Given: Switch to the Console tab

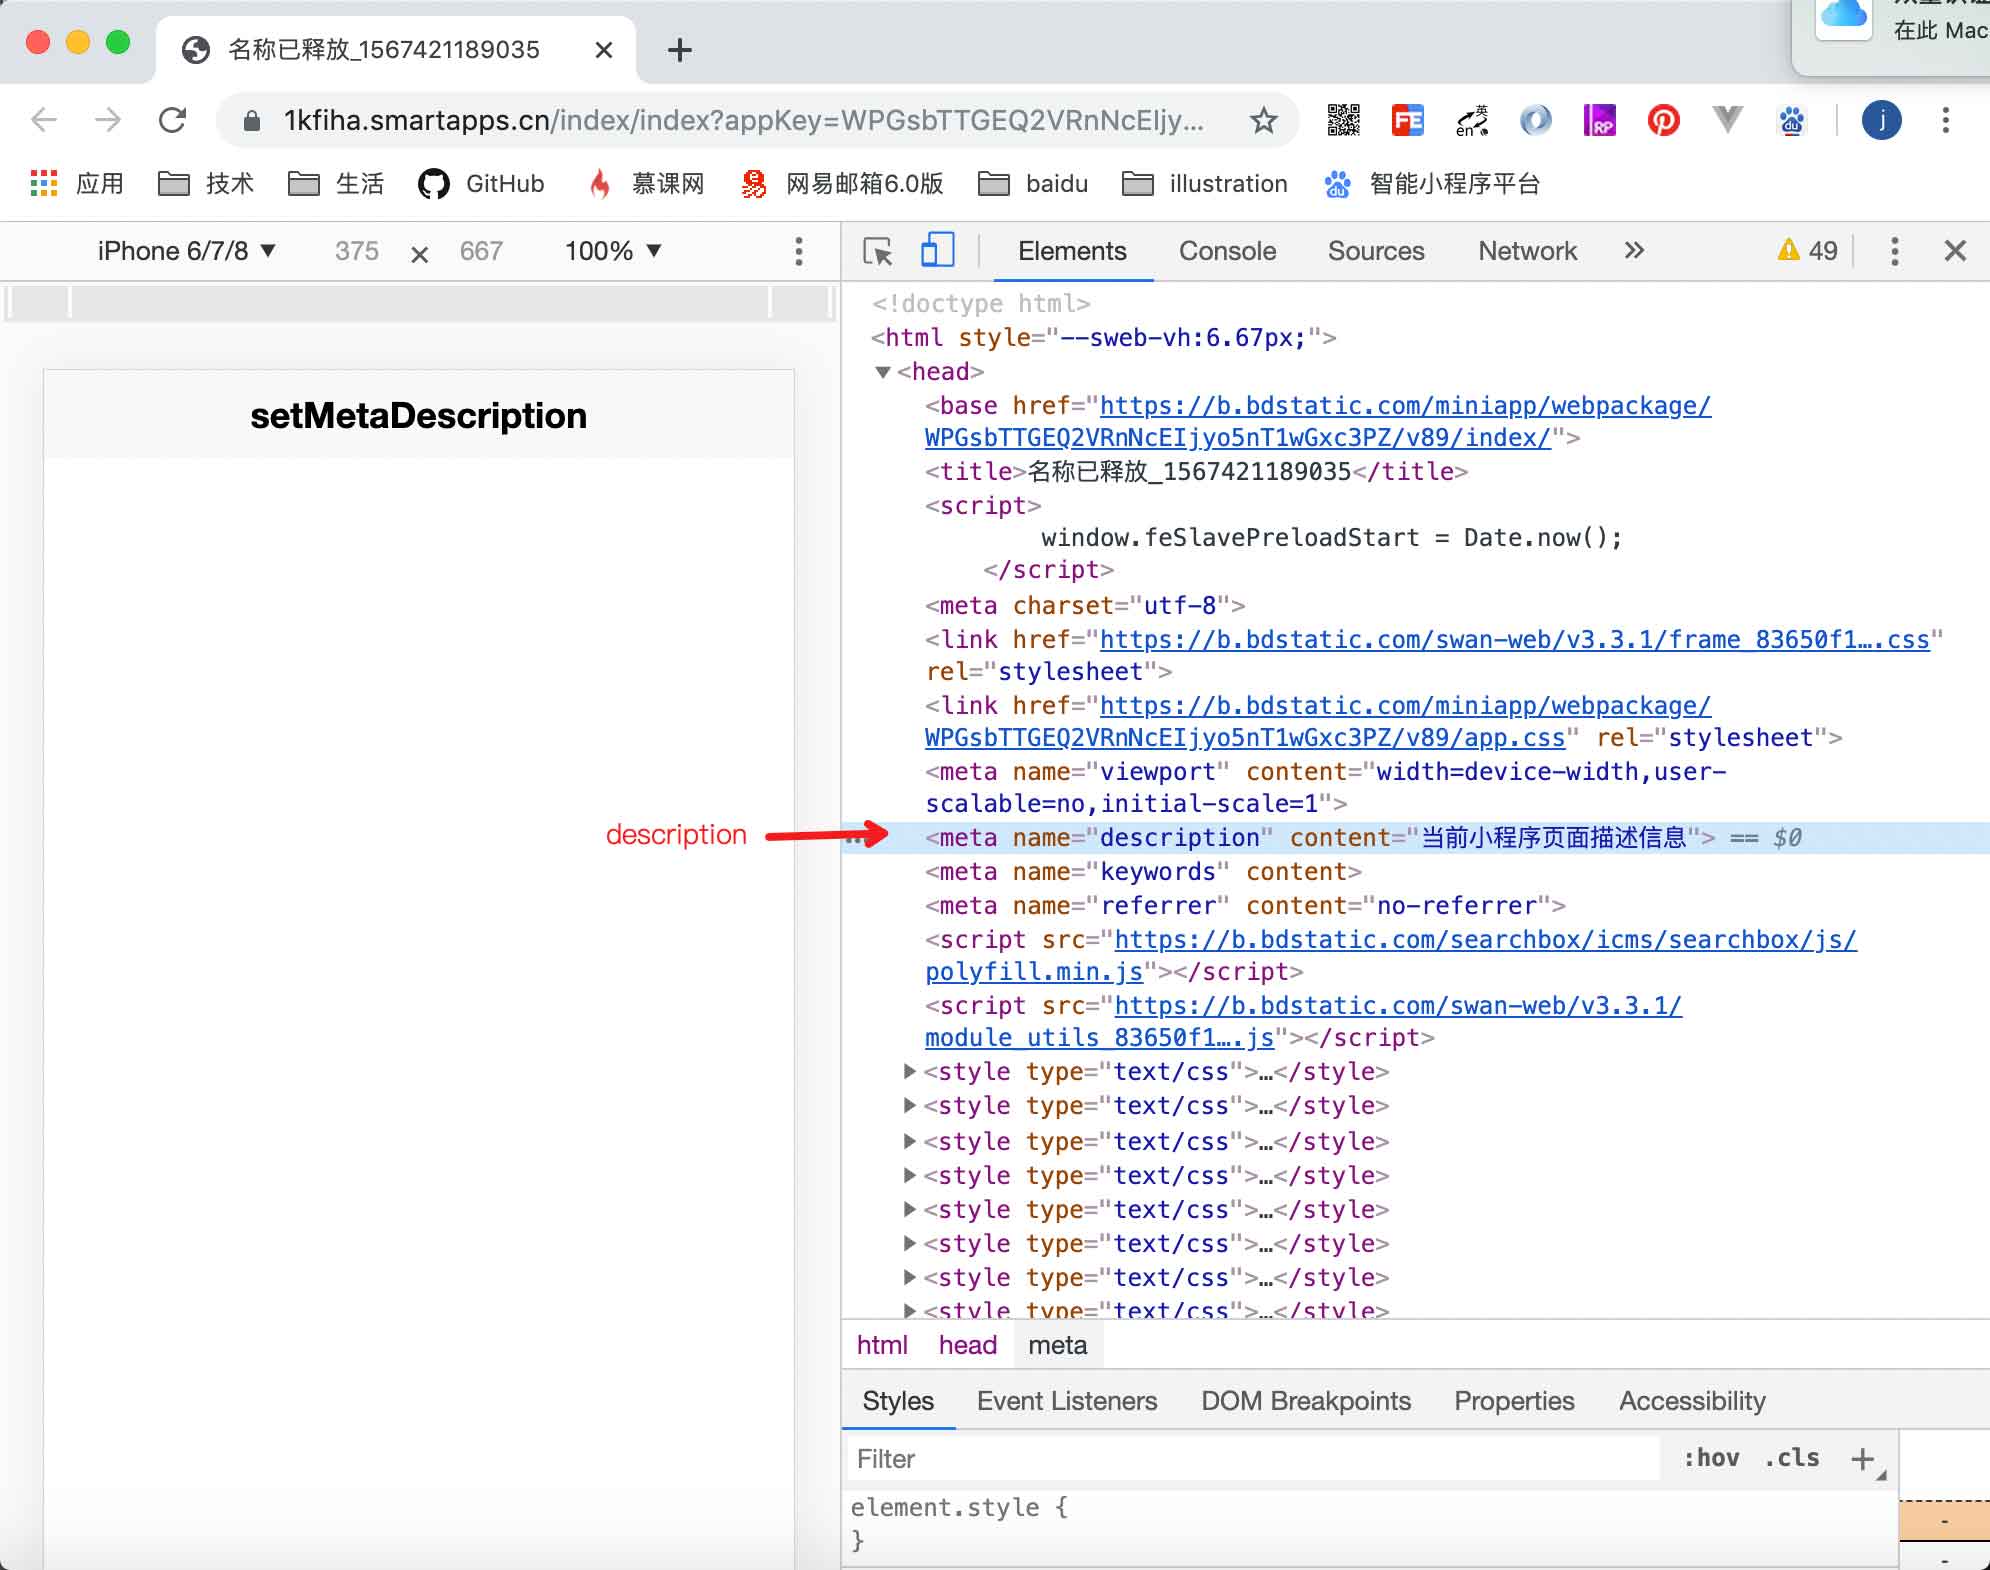Looking at the screenshot, I should (1227, 251).
